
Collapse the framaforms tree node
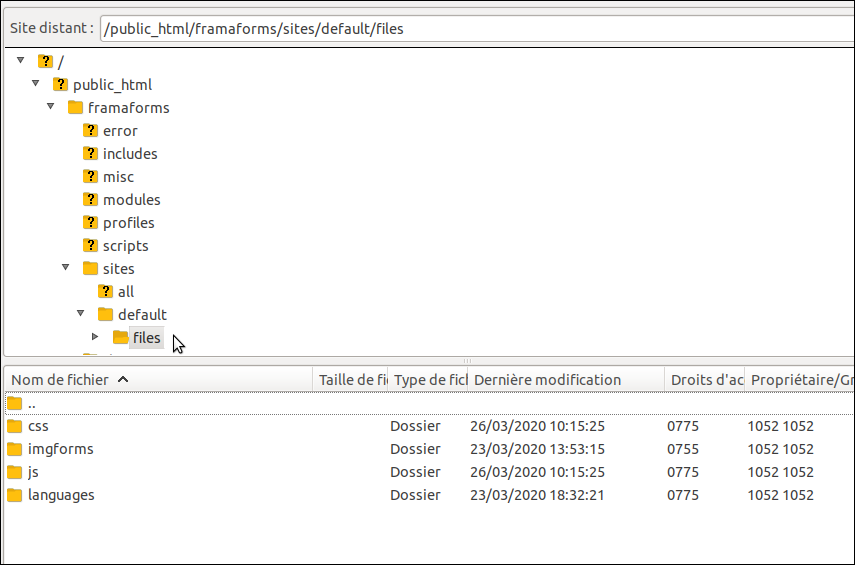[51, 106]
